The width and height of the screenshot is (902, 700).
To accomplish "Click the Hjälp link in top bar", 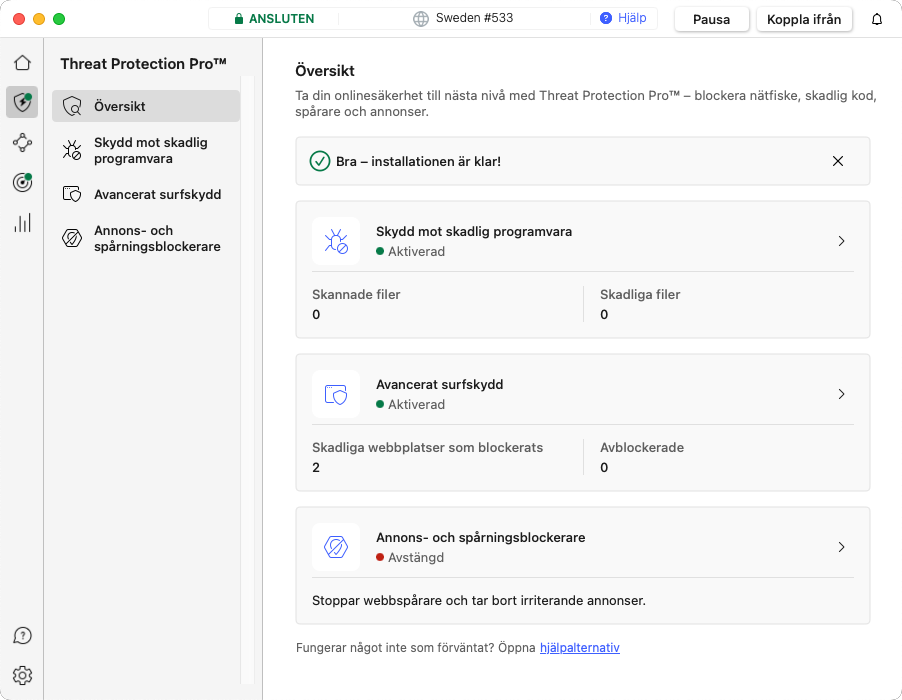I will tap(623, 18).
